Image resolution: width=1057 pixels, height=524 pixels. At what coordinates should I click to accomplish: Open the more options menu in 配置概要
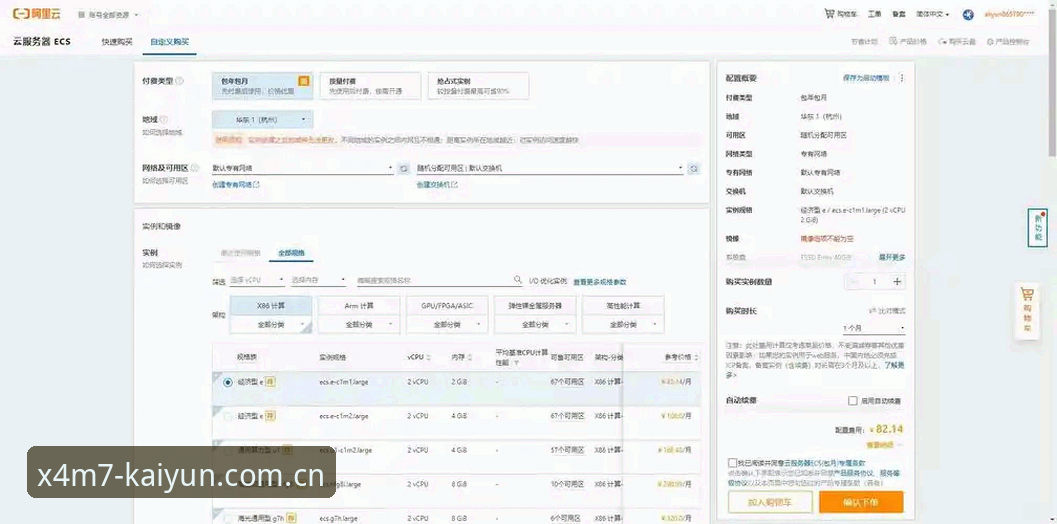click(x=902, y=78)
